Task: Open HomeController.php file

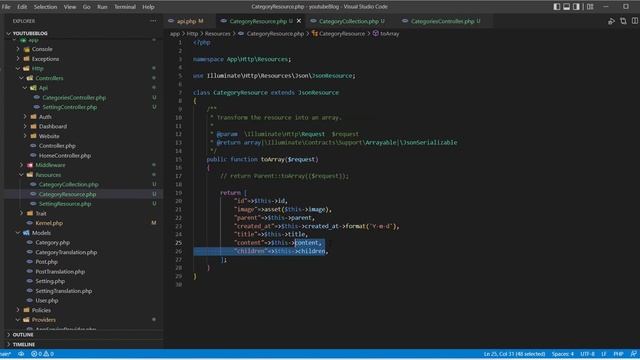Action: 64,156
